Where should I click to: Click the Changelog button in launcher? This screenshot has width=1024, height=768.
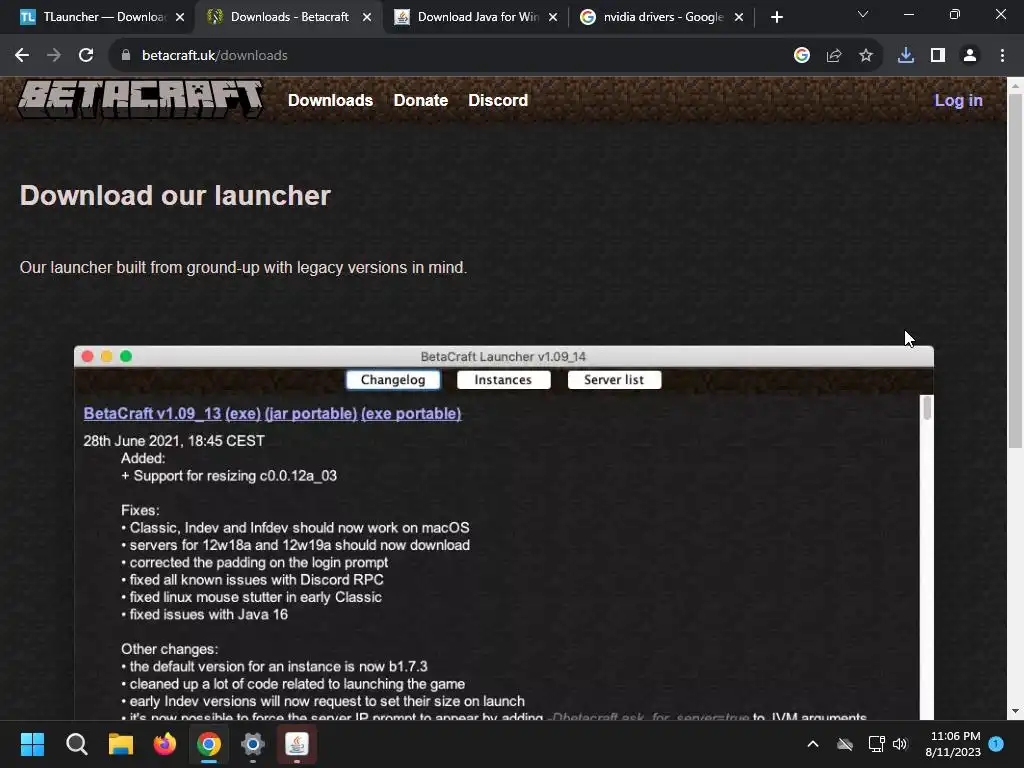[393, 379]
